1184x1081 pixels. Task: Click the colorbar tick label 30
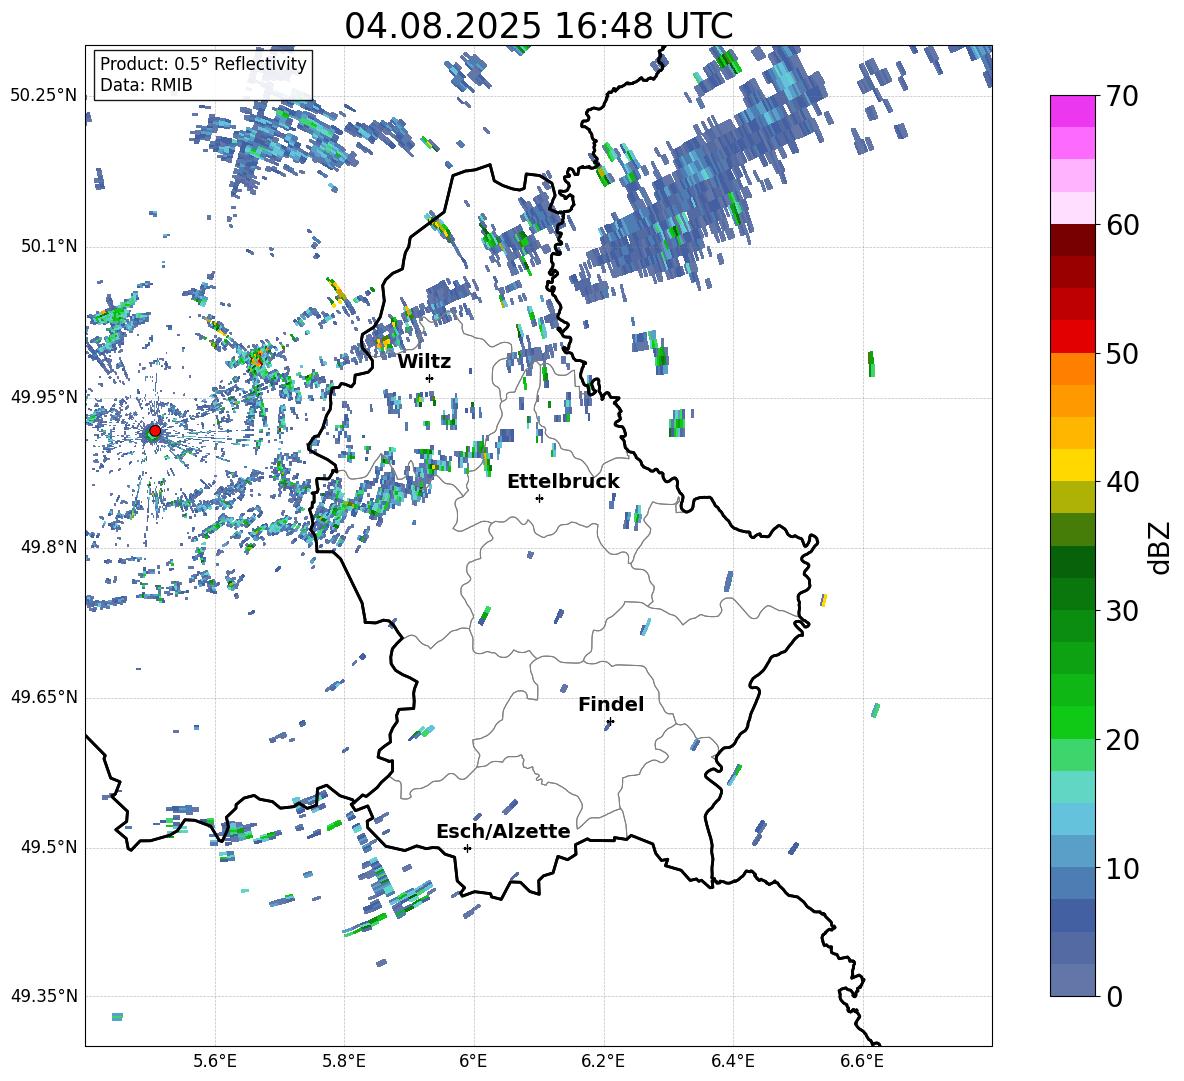click(x=1123, y=611)
